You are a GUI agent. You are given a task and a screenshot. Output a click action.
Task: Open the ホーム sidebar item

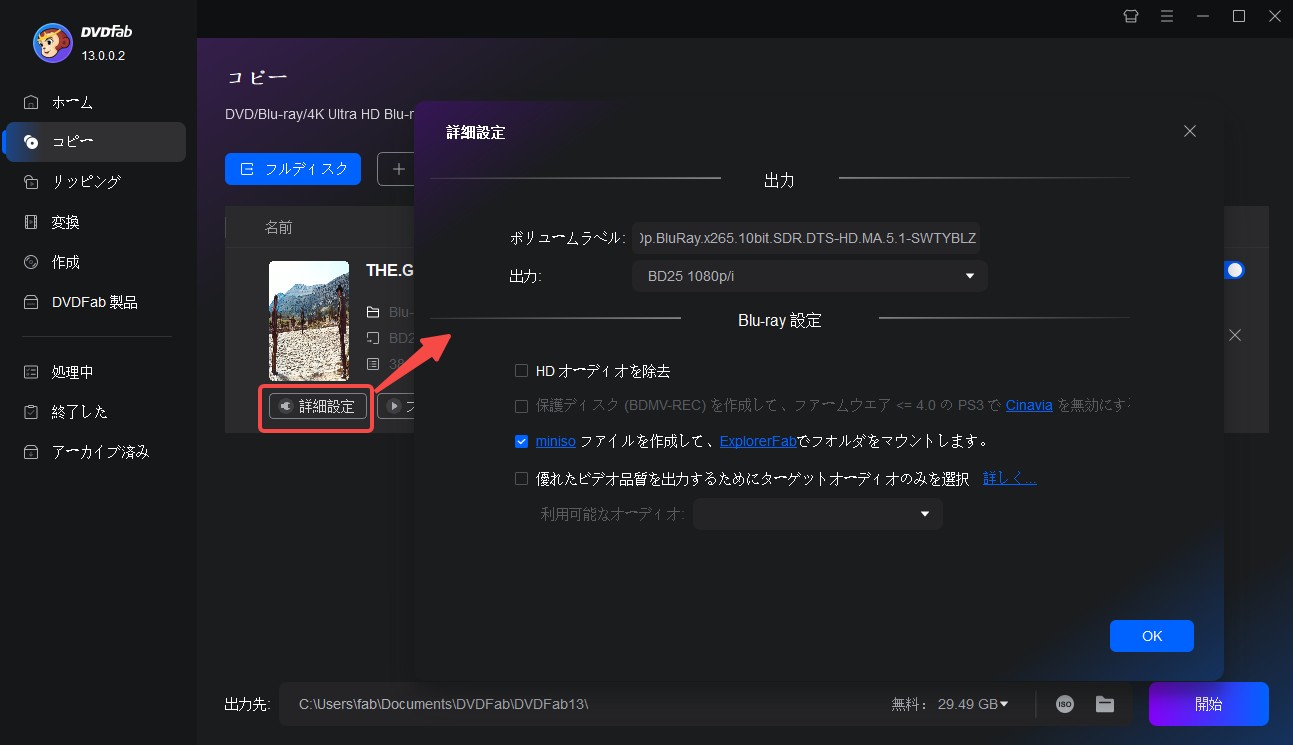point(95,102)
